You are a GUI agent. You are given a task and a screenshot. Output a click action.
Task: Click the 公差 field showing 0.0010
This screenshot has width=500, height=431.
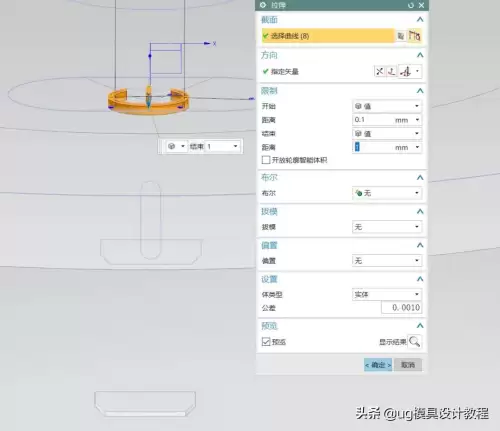[401, 307]
